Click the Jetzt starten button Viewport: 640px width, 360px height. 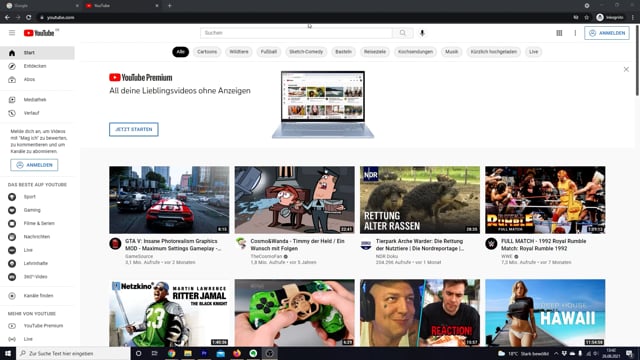pyautogui.click(x=133, y=129)
